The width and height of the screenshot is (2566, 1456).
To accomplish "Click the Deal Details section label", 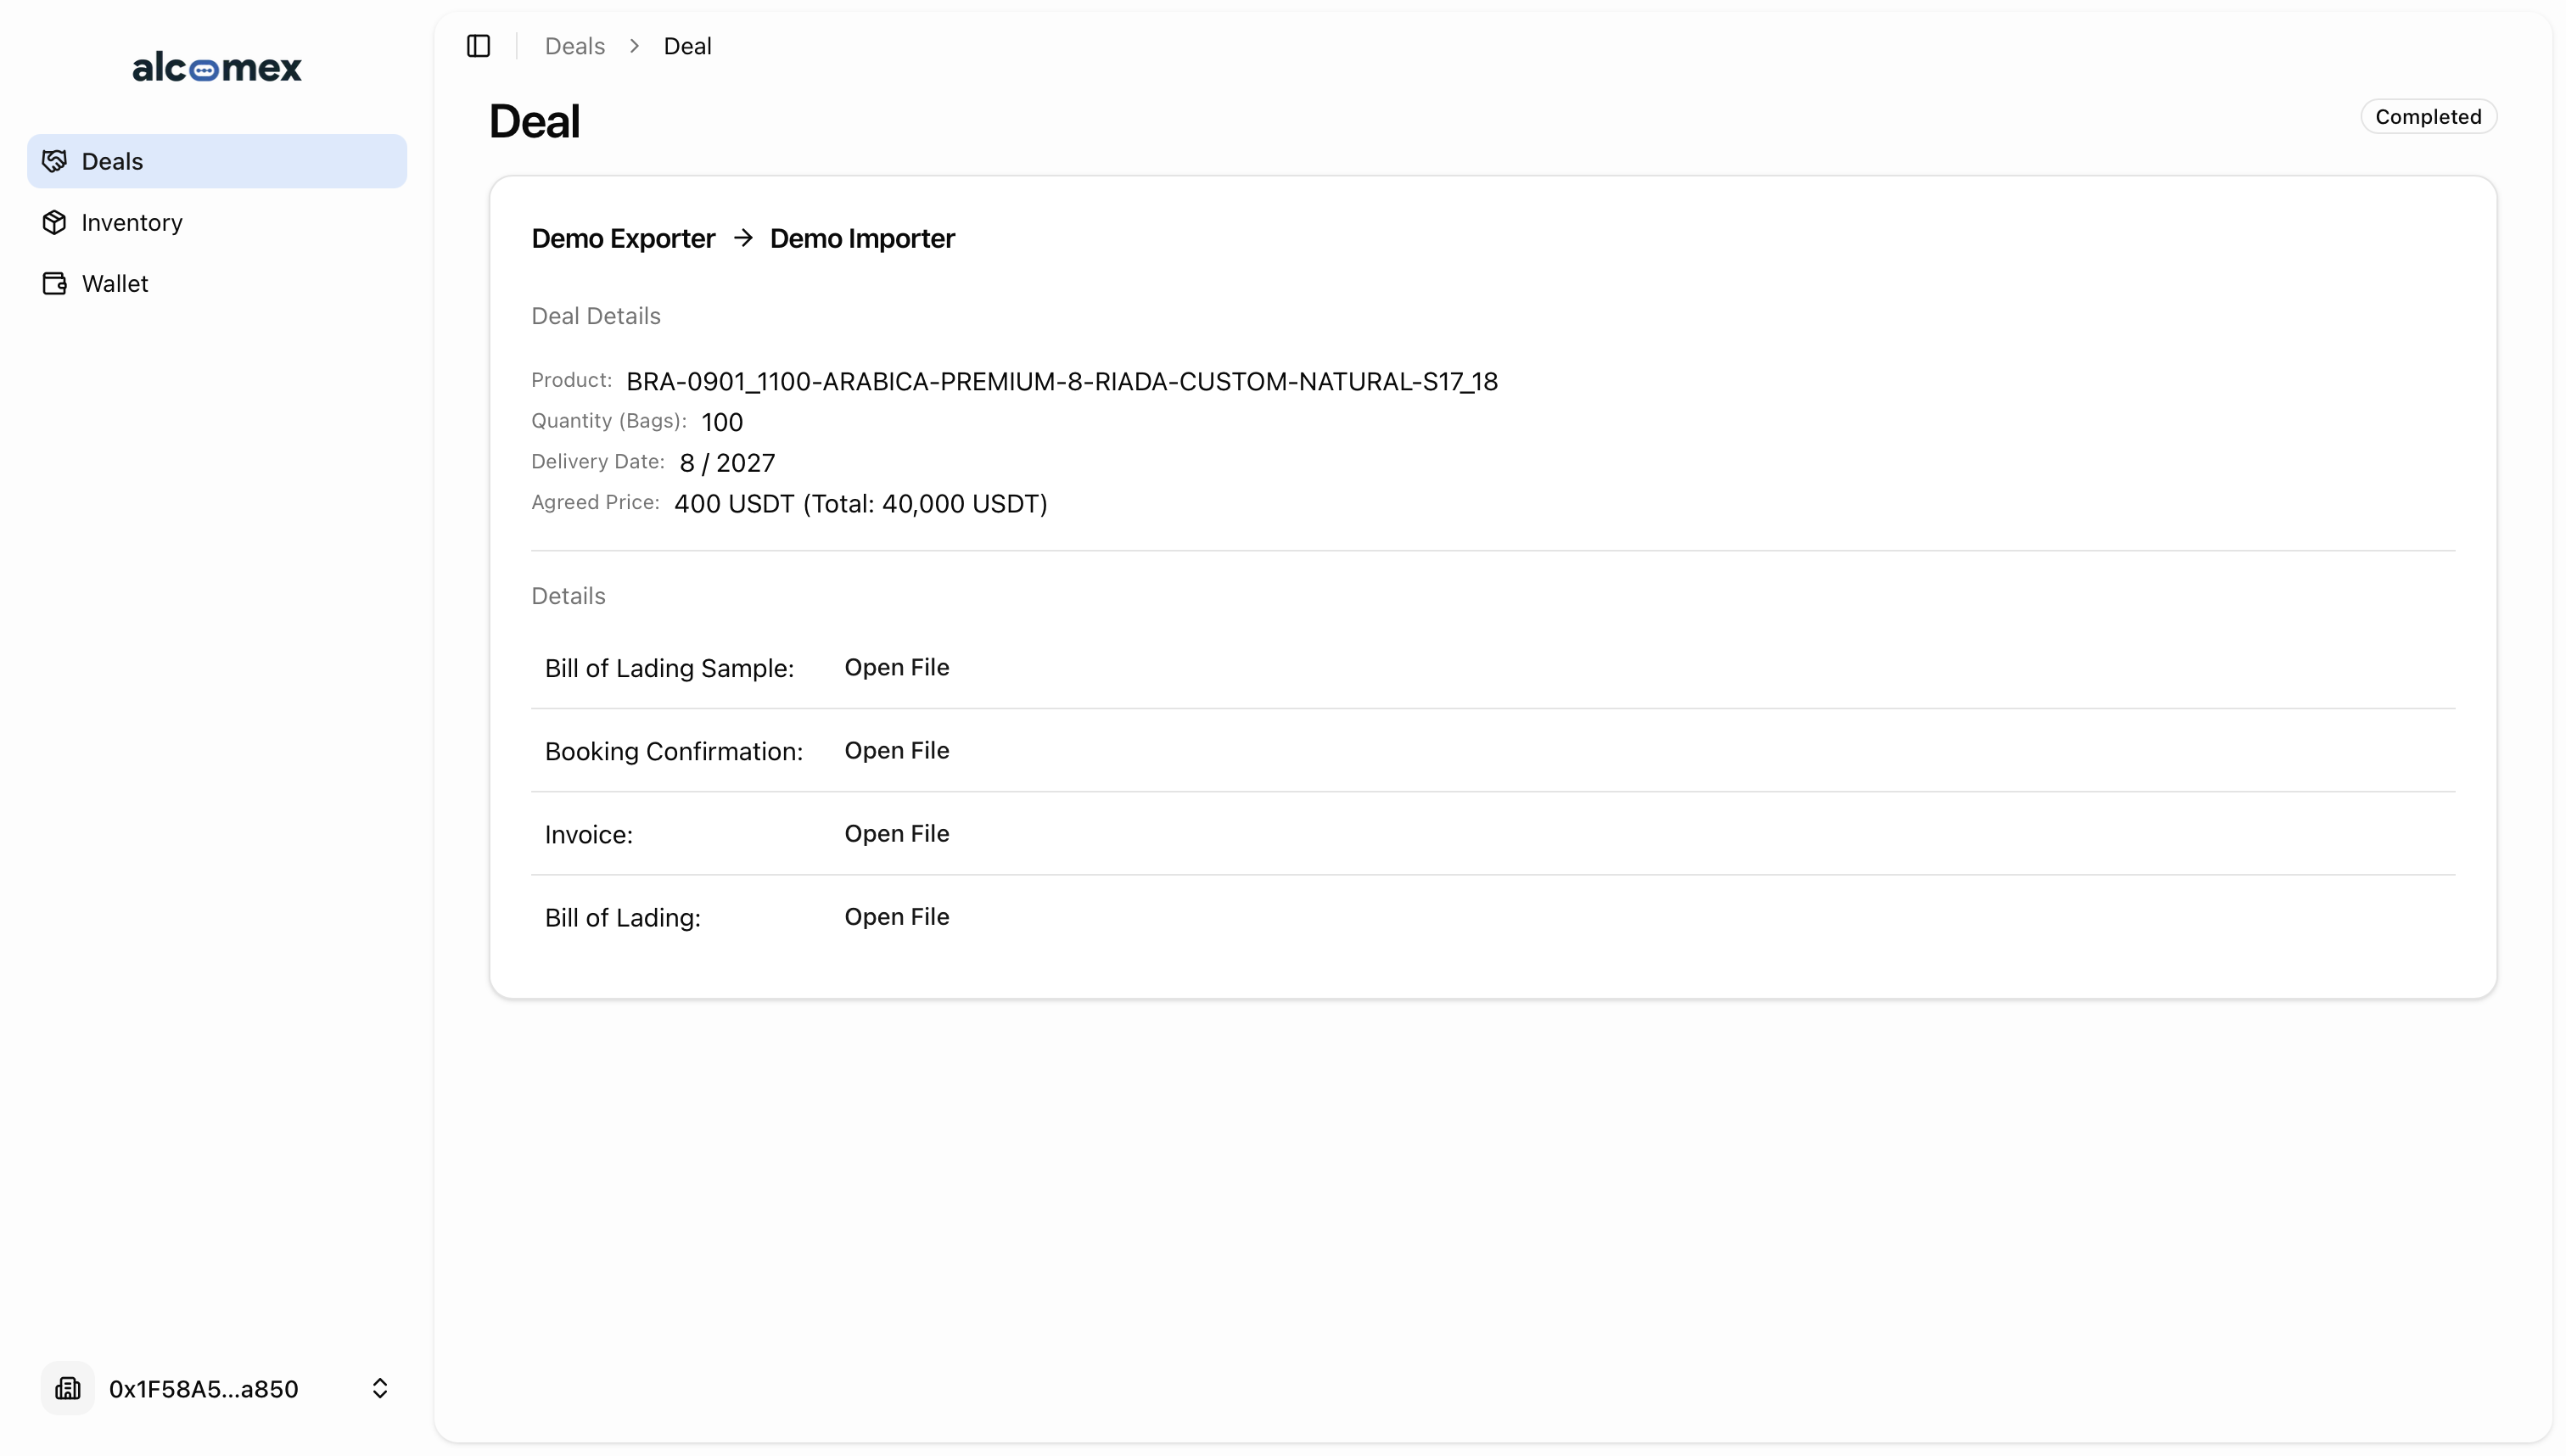I will pos(596,316).
